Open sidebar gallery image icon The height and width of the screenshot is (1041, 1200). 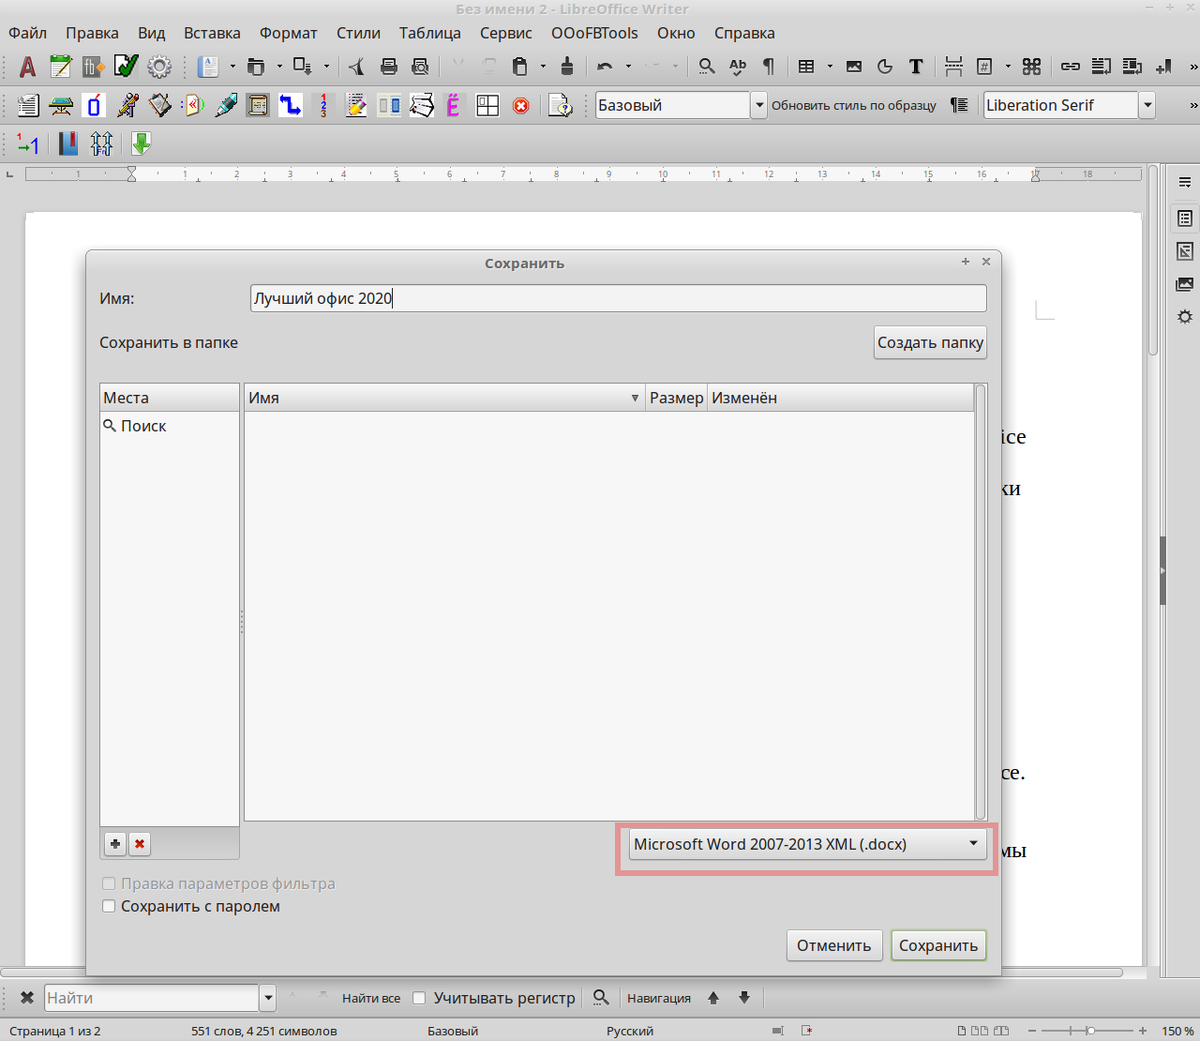click(x=1185, y=284)
